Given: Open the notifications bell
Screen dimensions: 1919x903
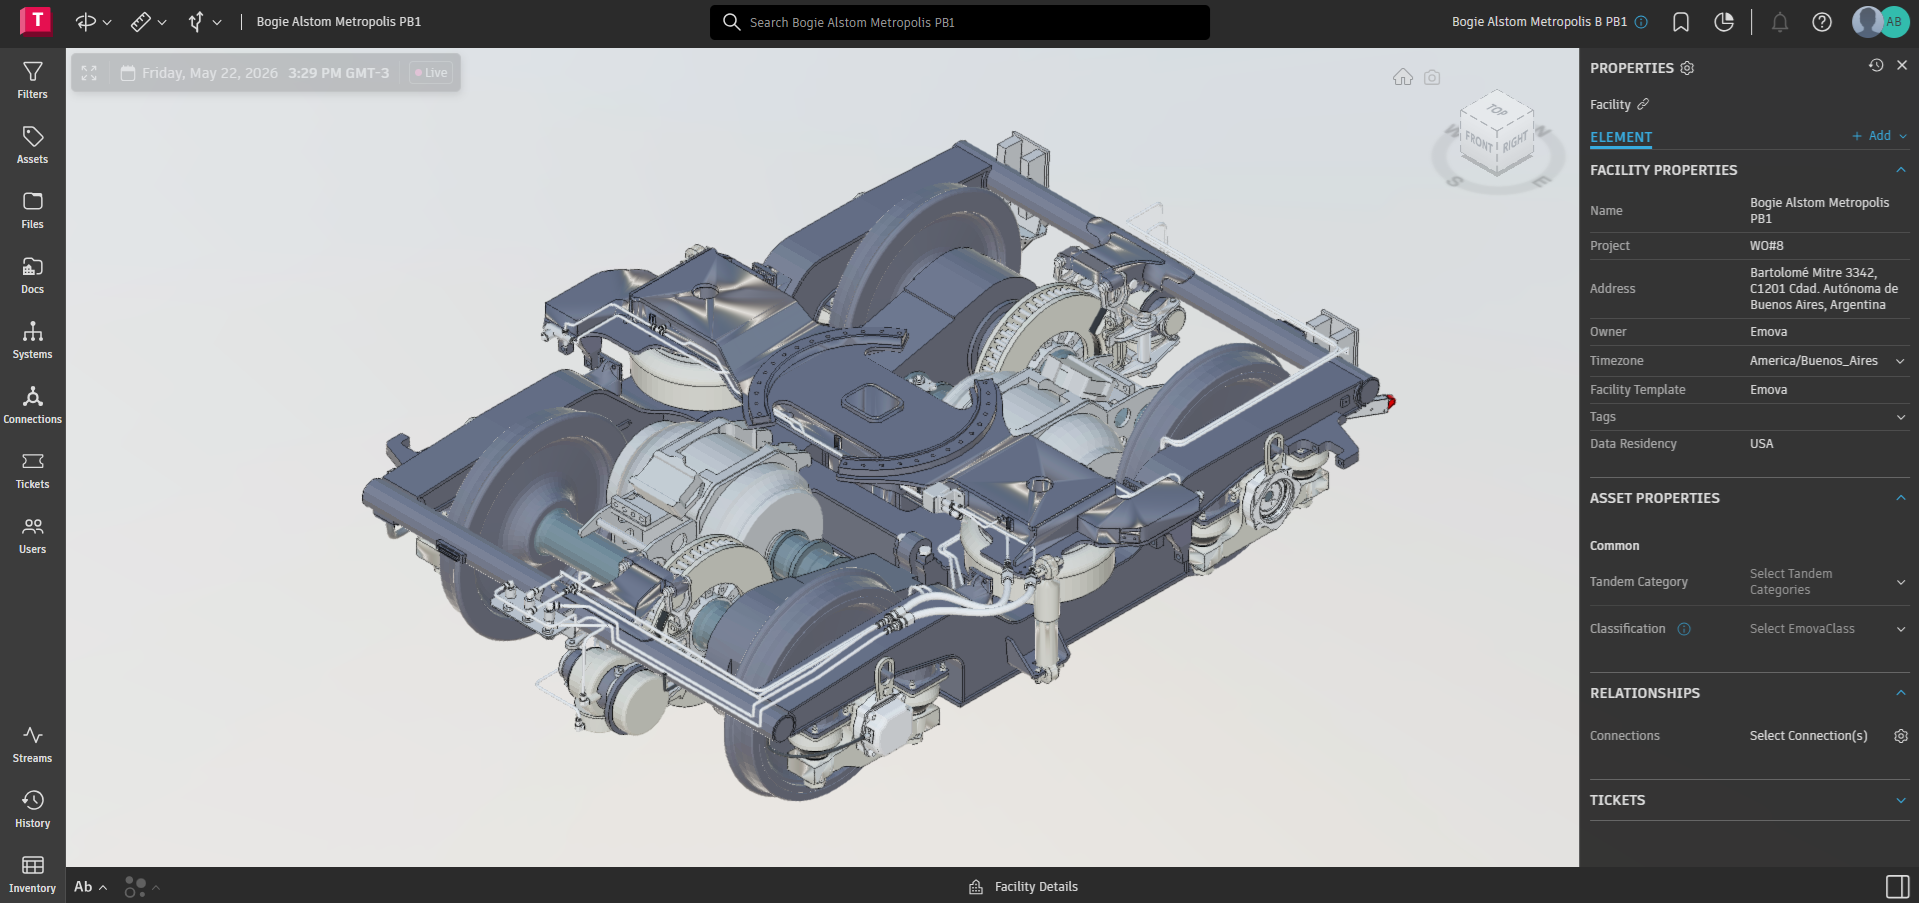Looking at the screenshot, I should (1780, 22).
